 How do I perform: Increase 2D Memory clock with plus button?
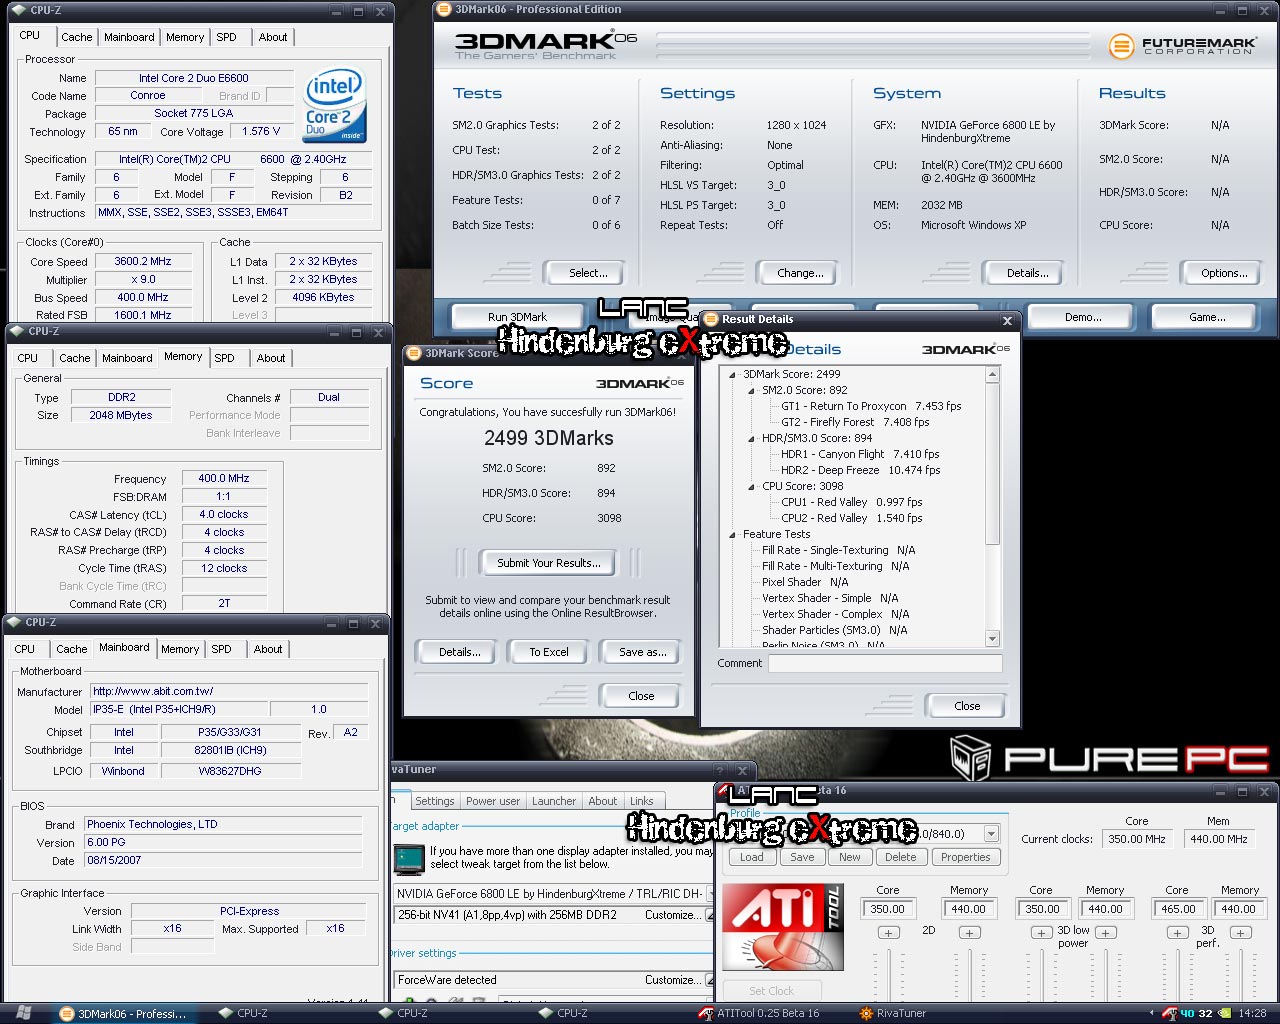pos(969,932)
